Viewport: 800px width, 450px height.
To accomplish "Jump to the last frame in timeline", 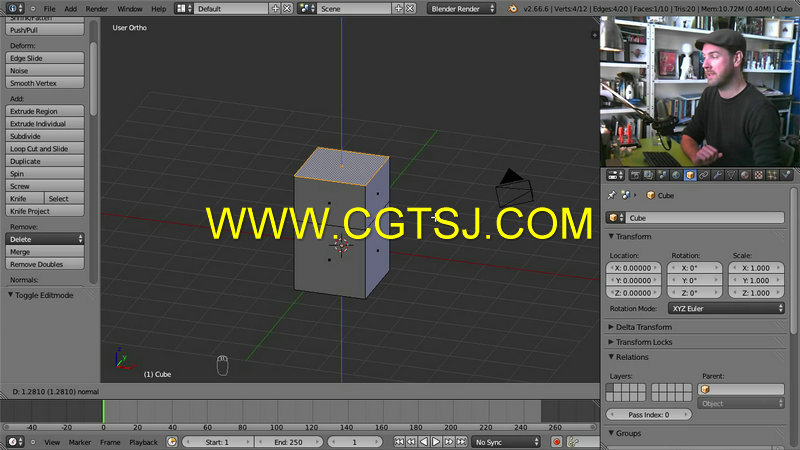I will point(461,442).
